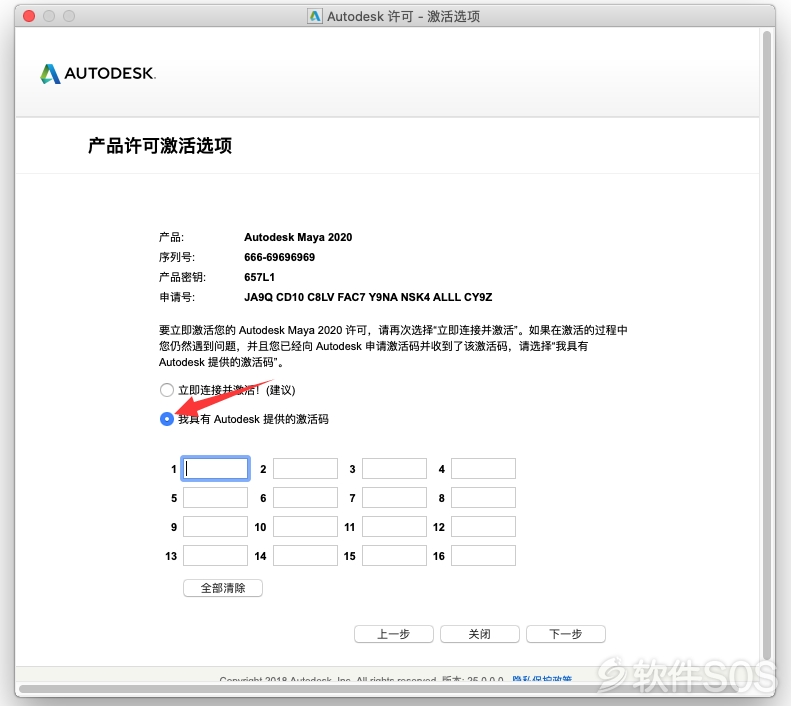Click product name "Autodesk Maya 2020"

tap(298, 237)
